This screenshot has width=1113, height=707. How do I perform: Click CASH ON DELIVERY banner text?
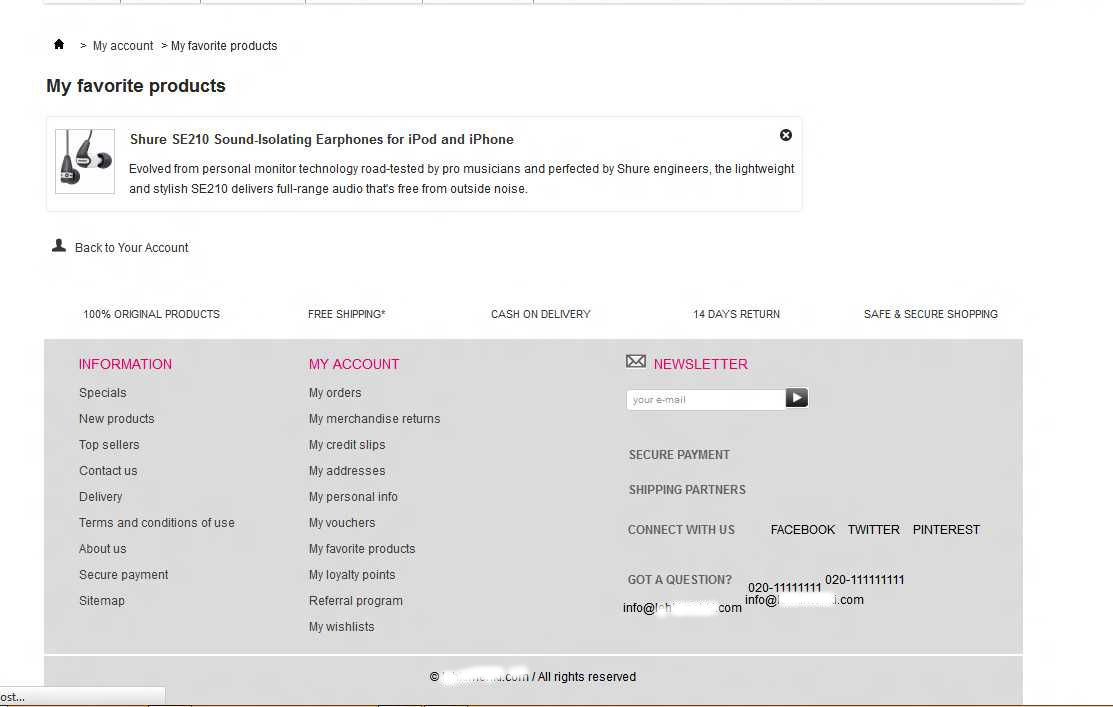(x=541, y=314)
